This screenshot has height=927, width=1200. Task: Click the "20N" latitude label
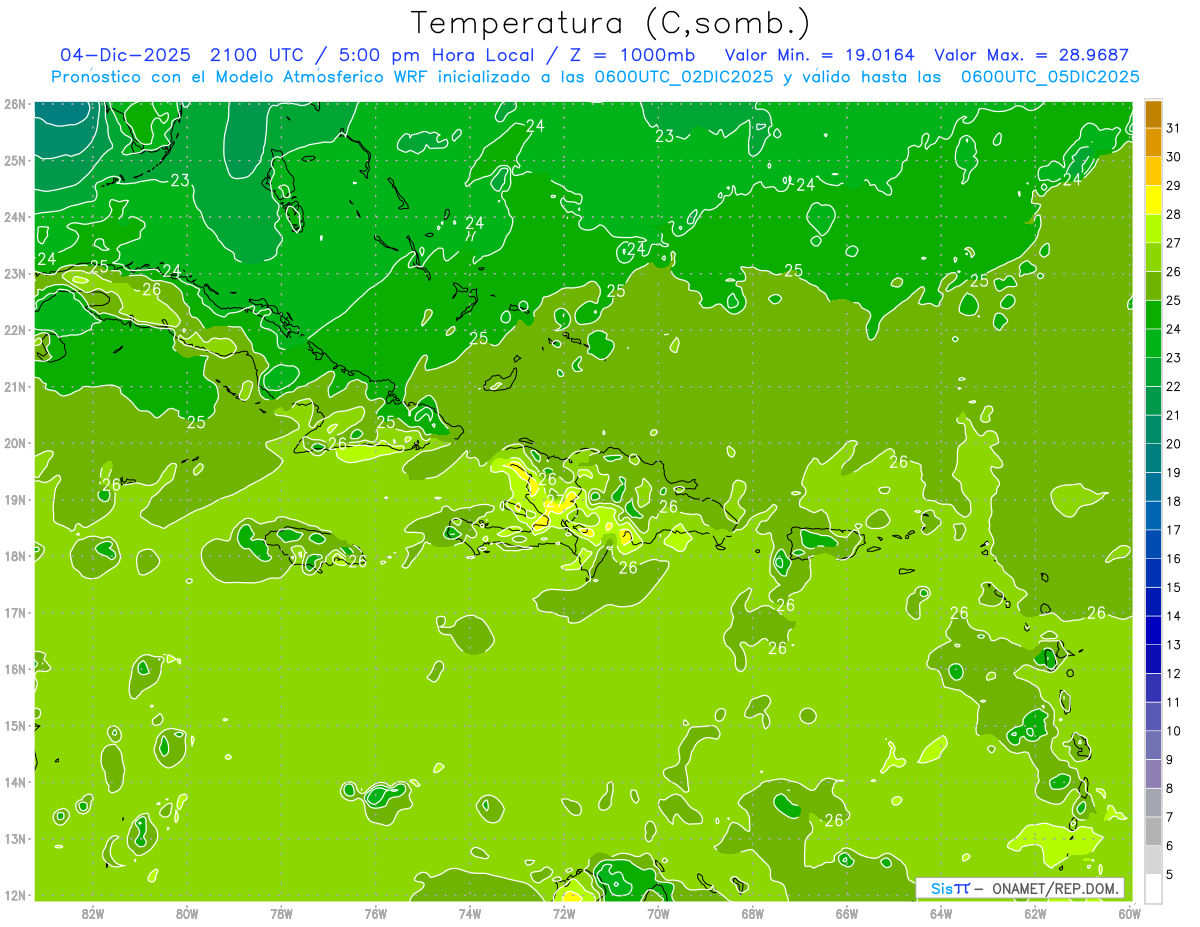tap(15, 443)
